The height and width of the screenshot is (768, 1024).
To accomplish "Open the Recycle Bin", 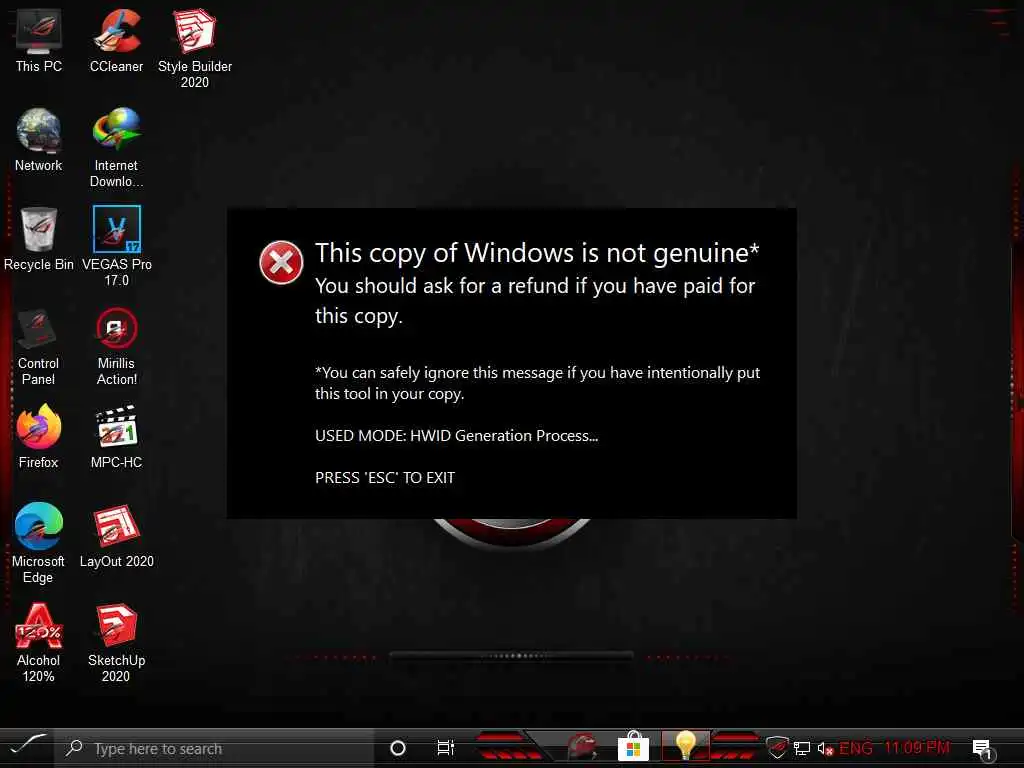I will click(x=39, y=239).
